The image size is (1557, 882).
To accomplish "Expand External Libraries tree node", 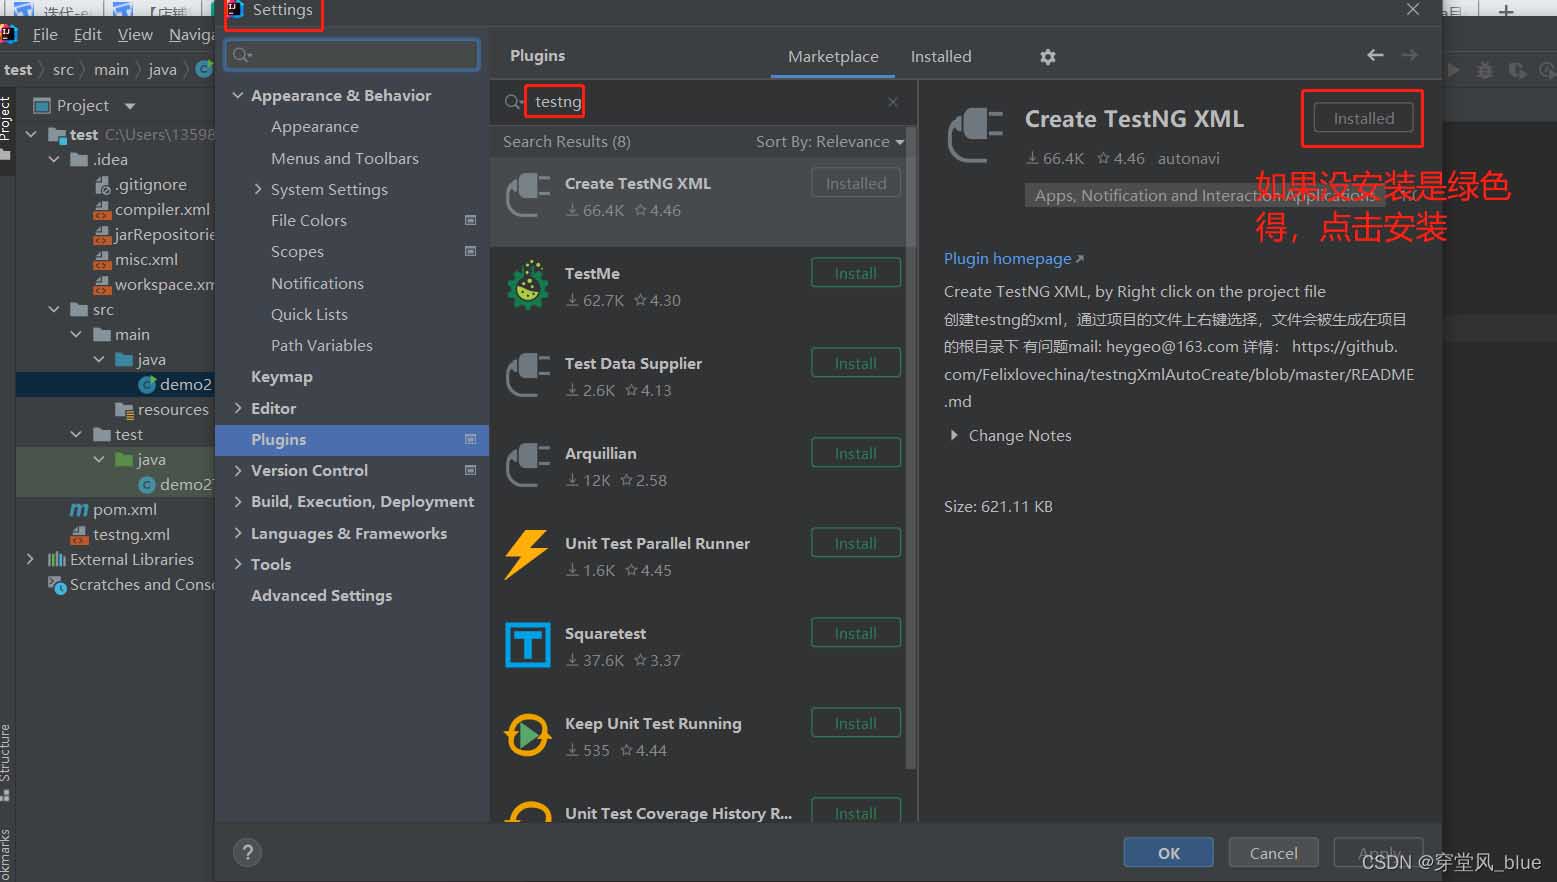I will coord(30,559).
